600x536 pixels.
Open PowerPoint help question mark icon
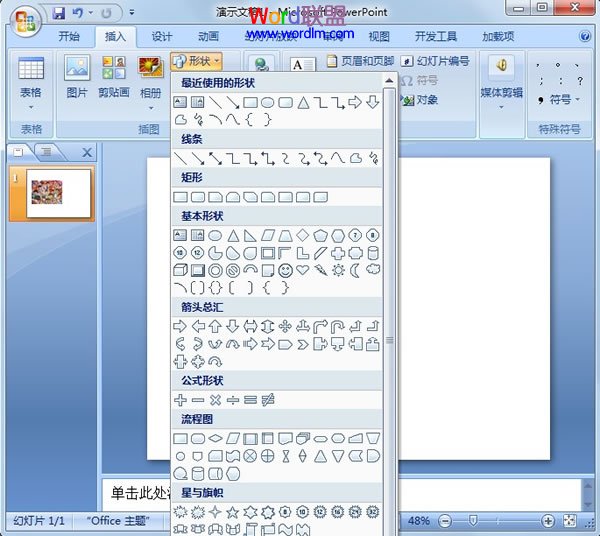(585, 36)
